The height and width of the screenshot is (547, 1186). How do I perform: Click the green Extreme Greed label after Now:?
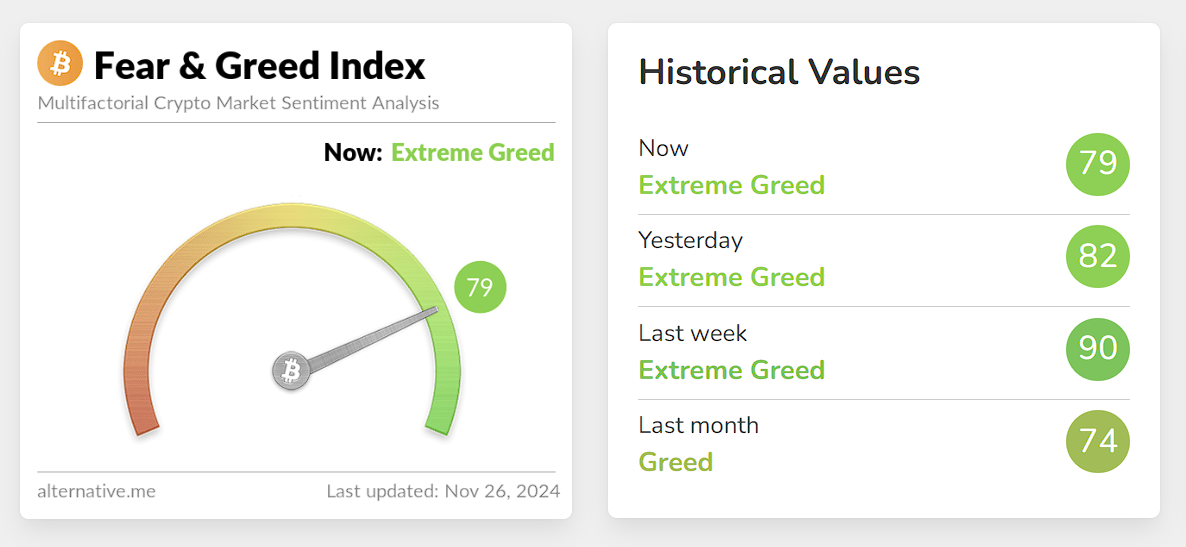[x=473, y=153]
